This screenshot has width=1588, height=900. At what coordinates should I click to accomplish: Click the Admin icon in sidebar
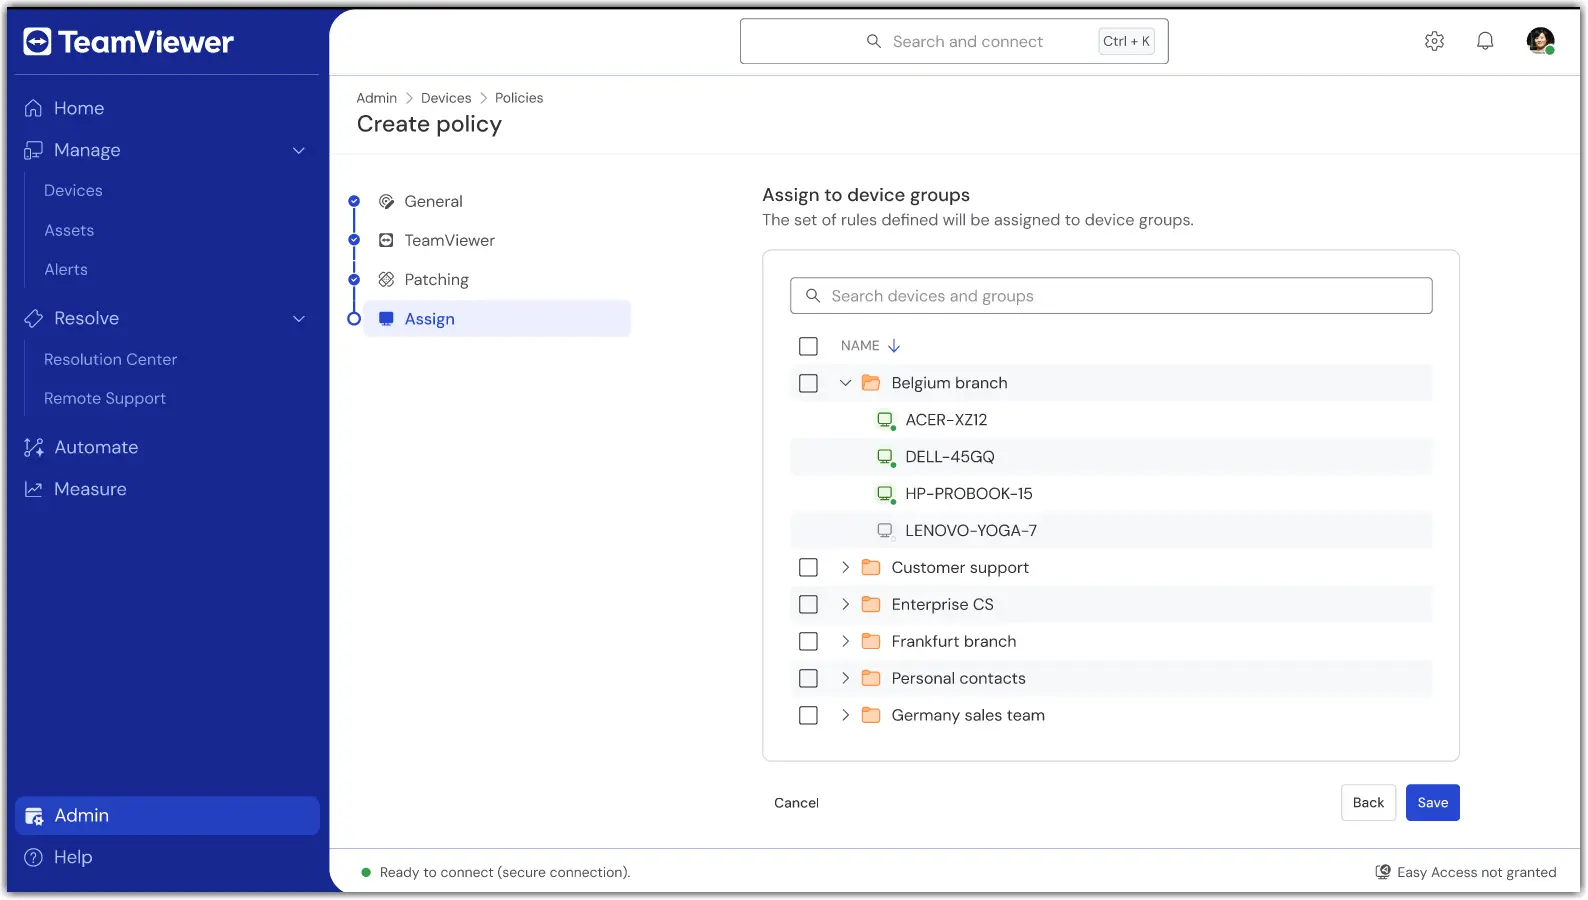coord(34,816)
